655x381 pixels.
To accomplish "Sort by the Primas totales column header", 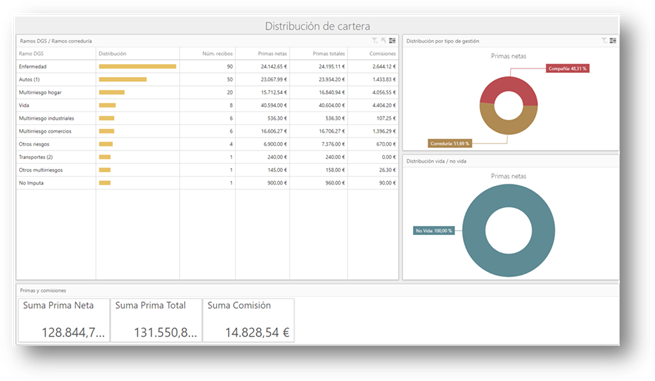I will [319, 53].
